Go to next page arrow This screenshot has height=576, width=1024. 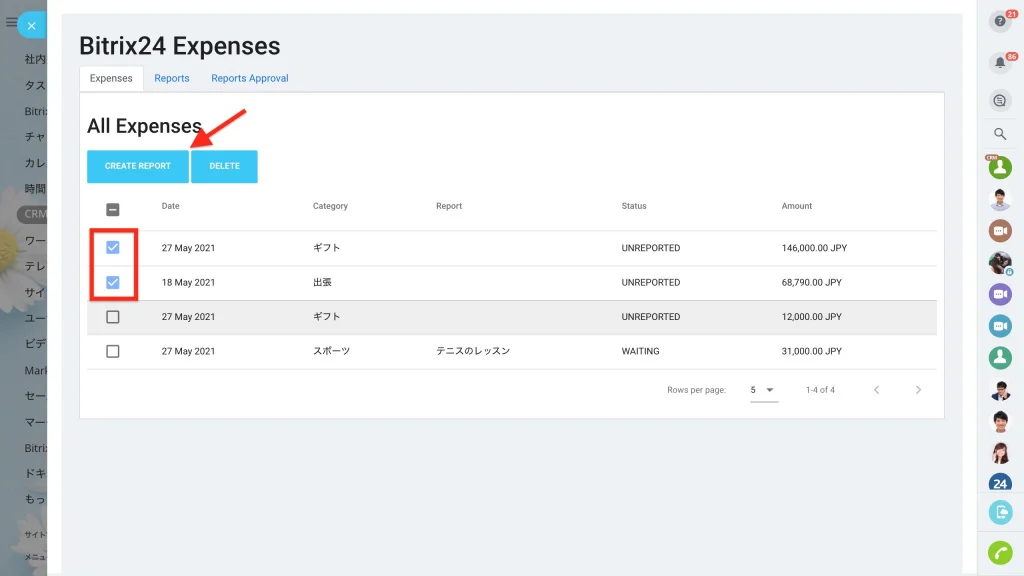pyautogui.click(x=918, y=390)
